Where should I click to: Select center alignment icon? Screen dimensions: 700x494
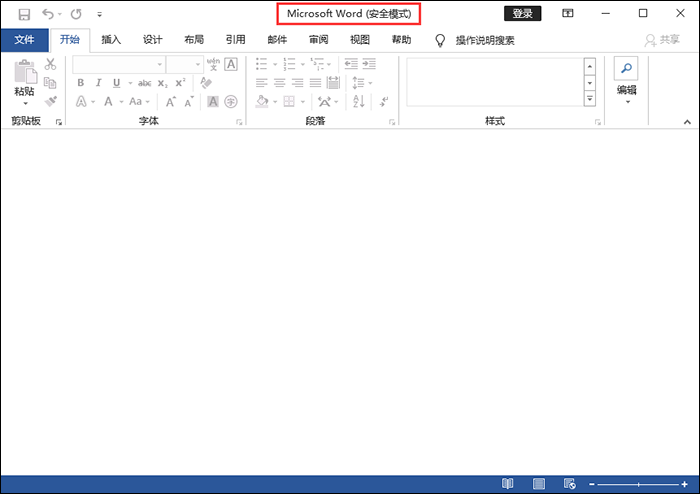click(279, 83)
